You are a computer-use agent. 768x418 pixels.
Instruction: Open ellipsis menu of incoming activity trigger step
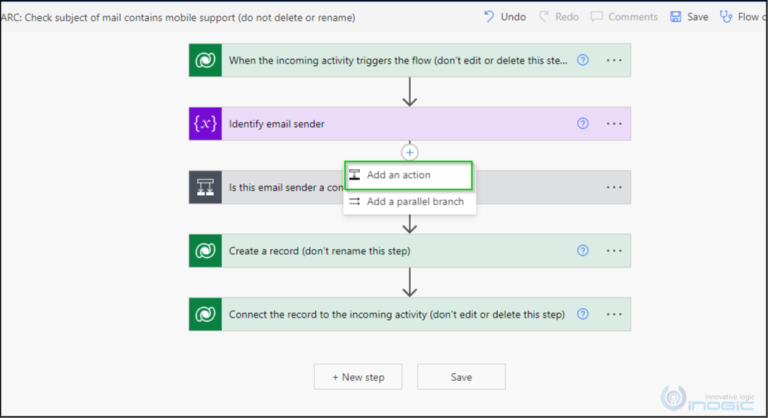pos(614,60)
